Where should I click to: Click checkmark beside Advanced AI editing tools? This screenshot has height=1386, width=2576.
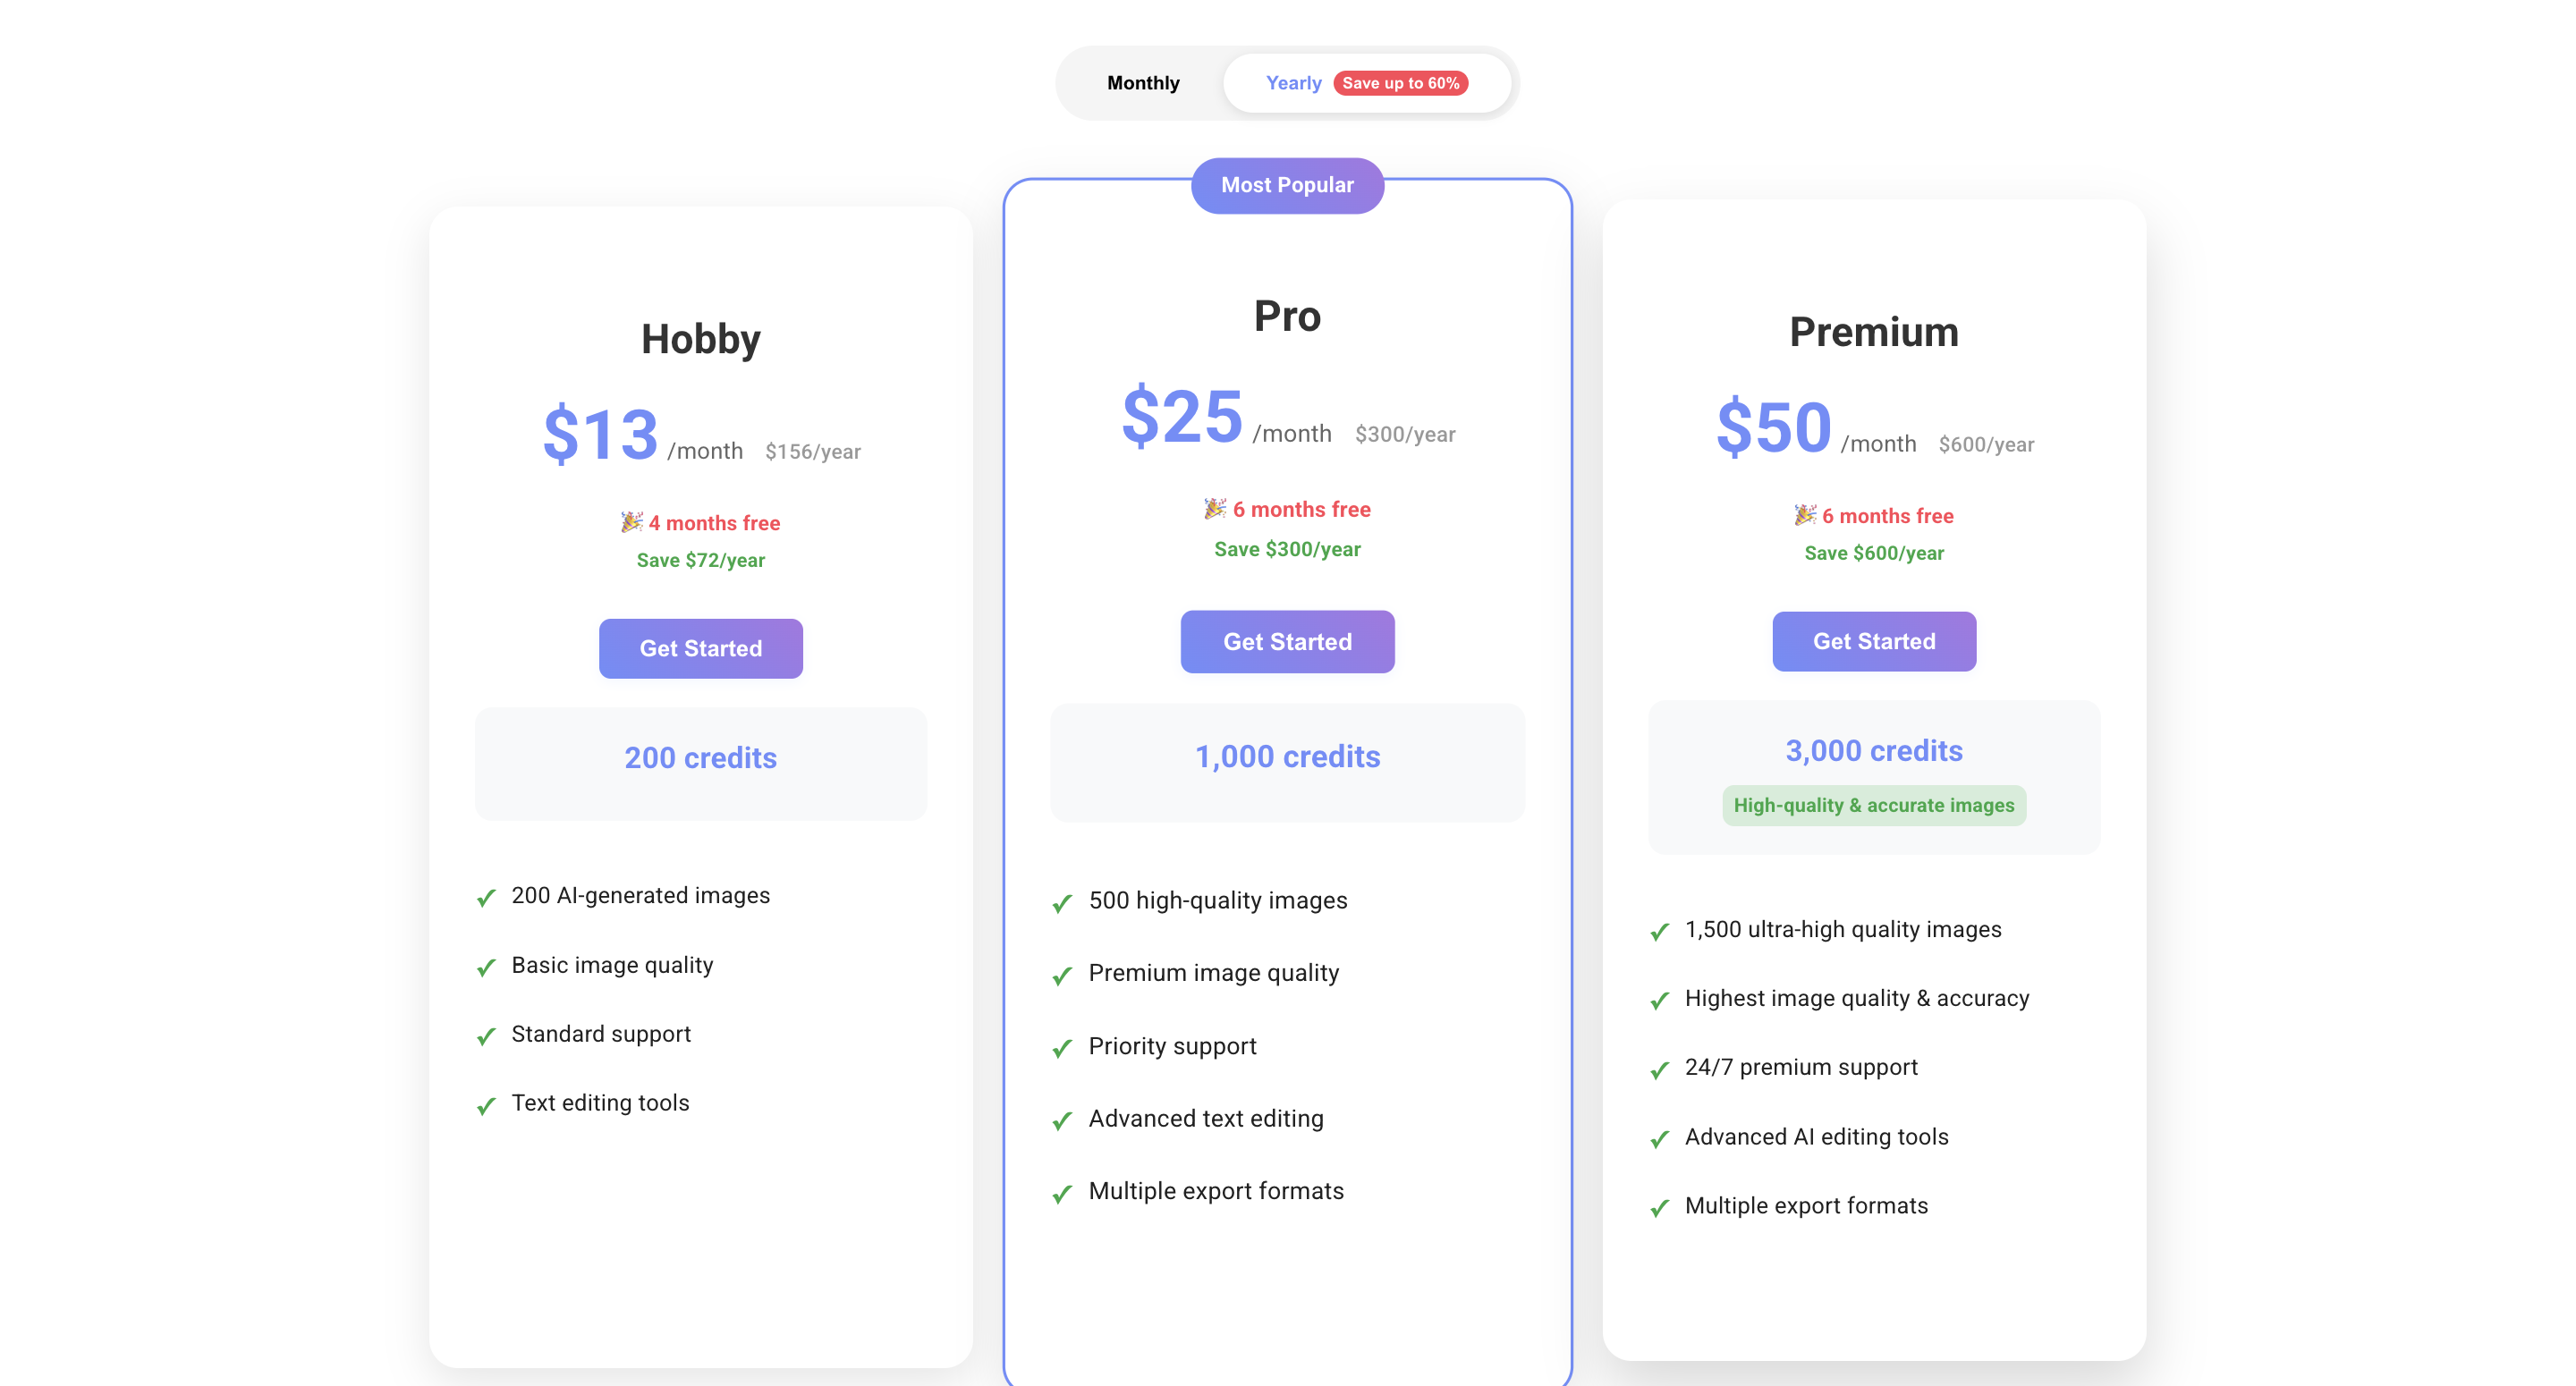pos(1659,1139)
